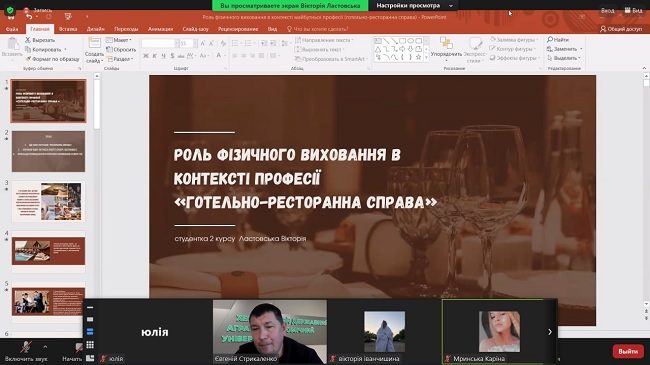Toggle Bold (Ж) formatting
The height and width of the screenshot is (365, 650).
(x=146, y=56)
